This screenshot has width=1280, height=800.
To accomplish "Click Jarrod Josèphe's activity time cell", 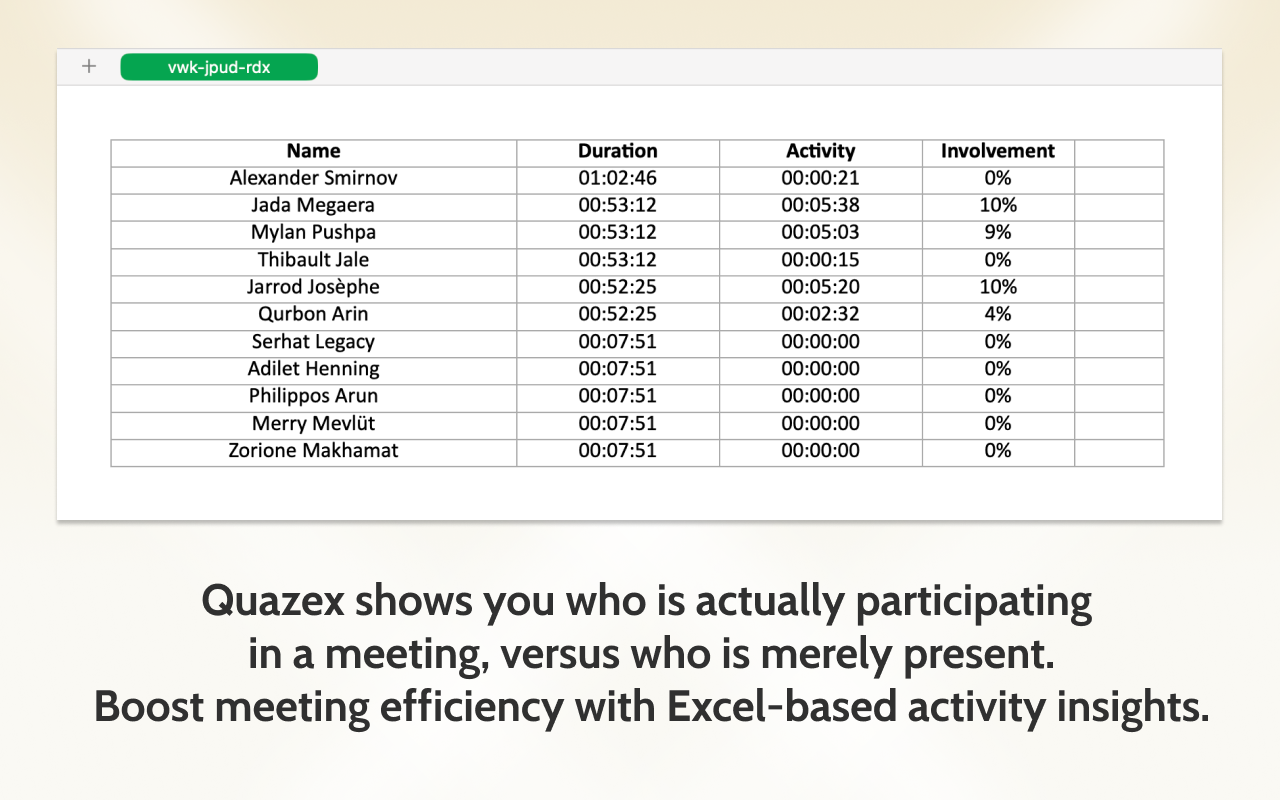I will [820, 287].
